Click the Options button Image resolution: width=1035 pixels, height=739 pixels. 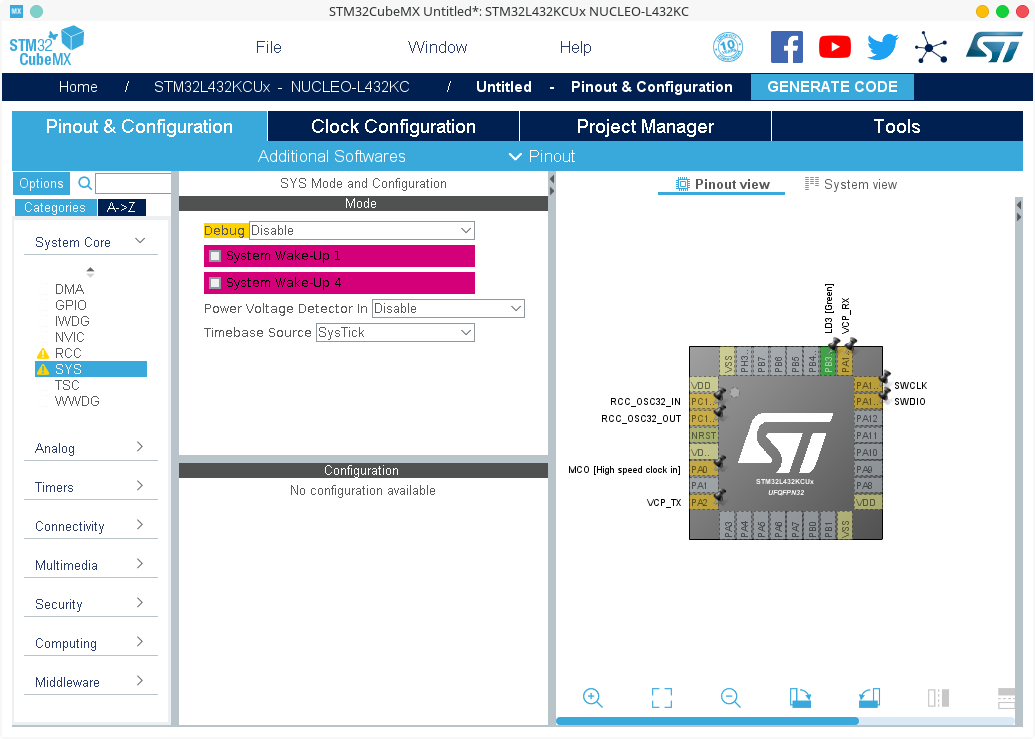click(41, 183)
